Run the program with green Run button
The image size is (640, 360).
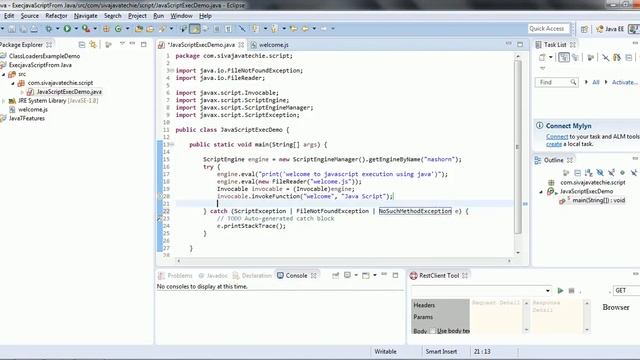click(x=67, y=29)
